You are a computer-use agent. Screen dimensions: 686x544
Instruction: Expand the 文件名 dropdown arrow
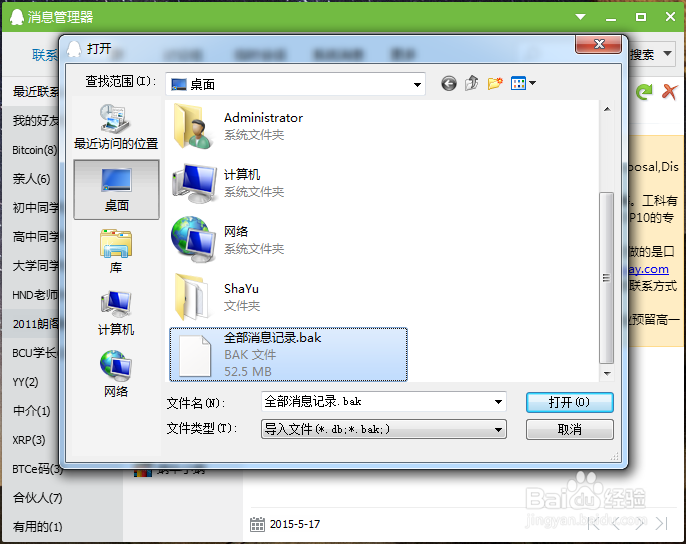pyautogui.click(x=498, y=402)
